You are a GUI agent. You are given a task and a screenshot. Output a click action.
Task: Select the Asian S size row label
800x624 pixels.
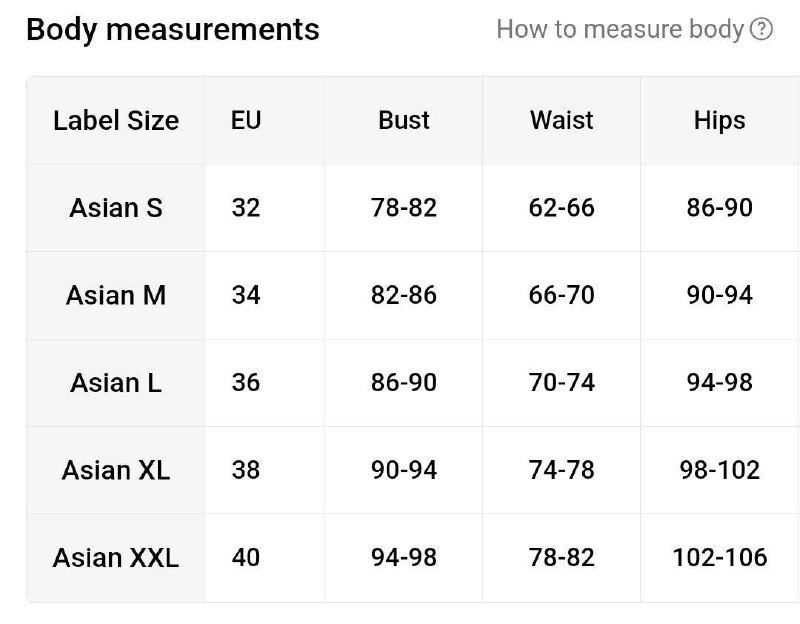pyautogui.click(x=116, y=208)
